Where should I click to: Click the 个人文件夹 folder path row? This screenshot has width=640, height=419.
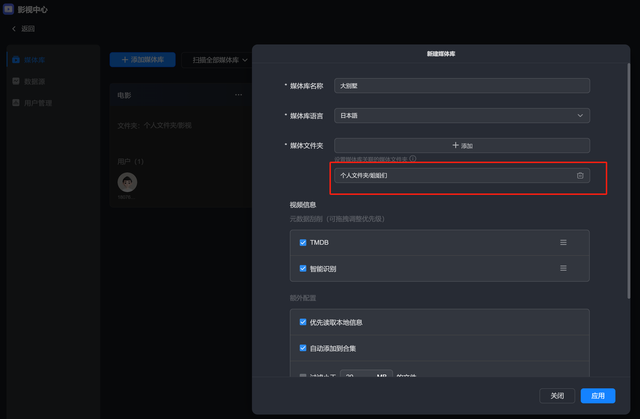[x=462, y=175]
